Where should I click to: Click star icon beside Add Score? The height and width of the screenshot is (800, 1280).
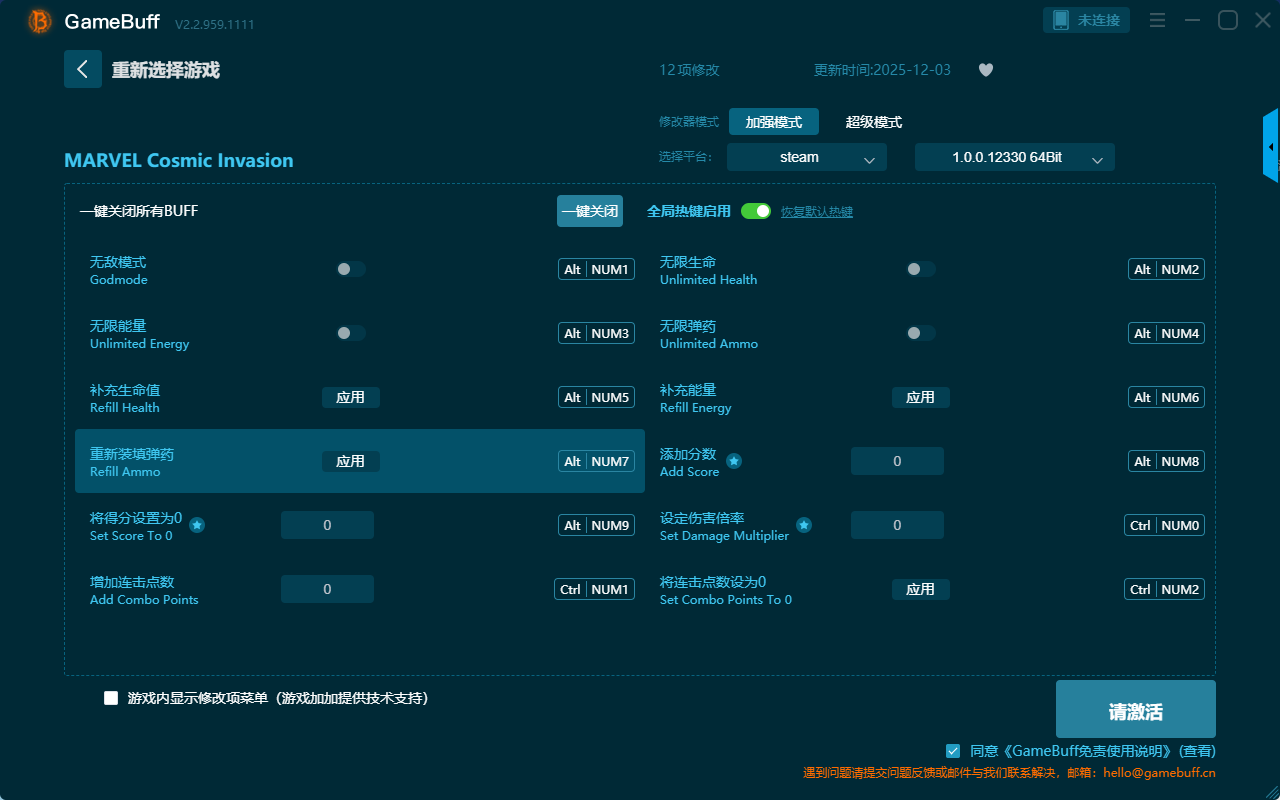click(x=734, y=461)
